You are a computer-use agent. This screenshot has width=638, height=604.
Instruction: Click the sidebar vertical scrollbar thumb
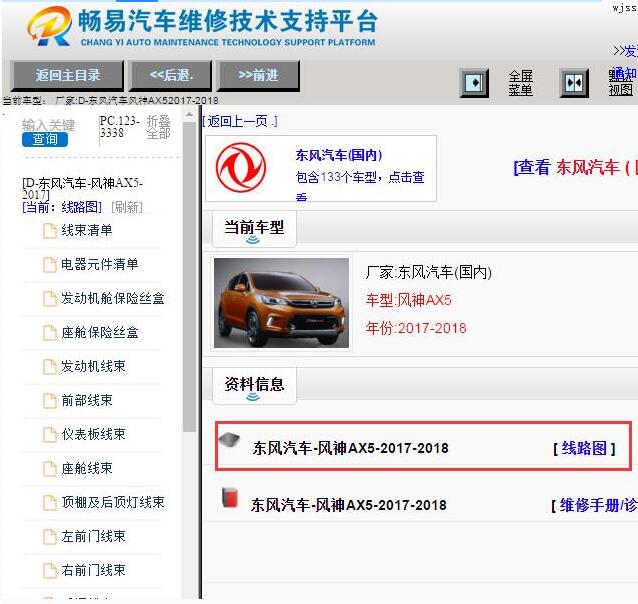click(189, 277)
